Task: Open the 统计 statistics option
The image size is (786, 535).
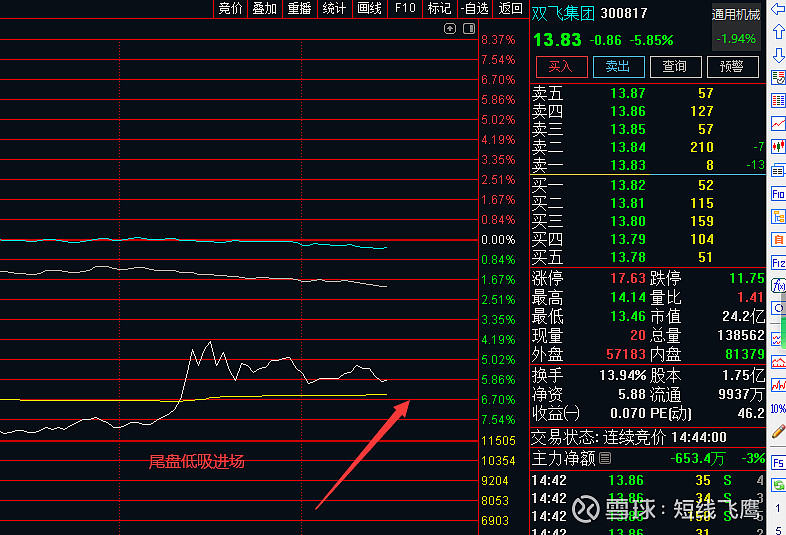Action: (334, 9)
